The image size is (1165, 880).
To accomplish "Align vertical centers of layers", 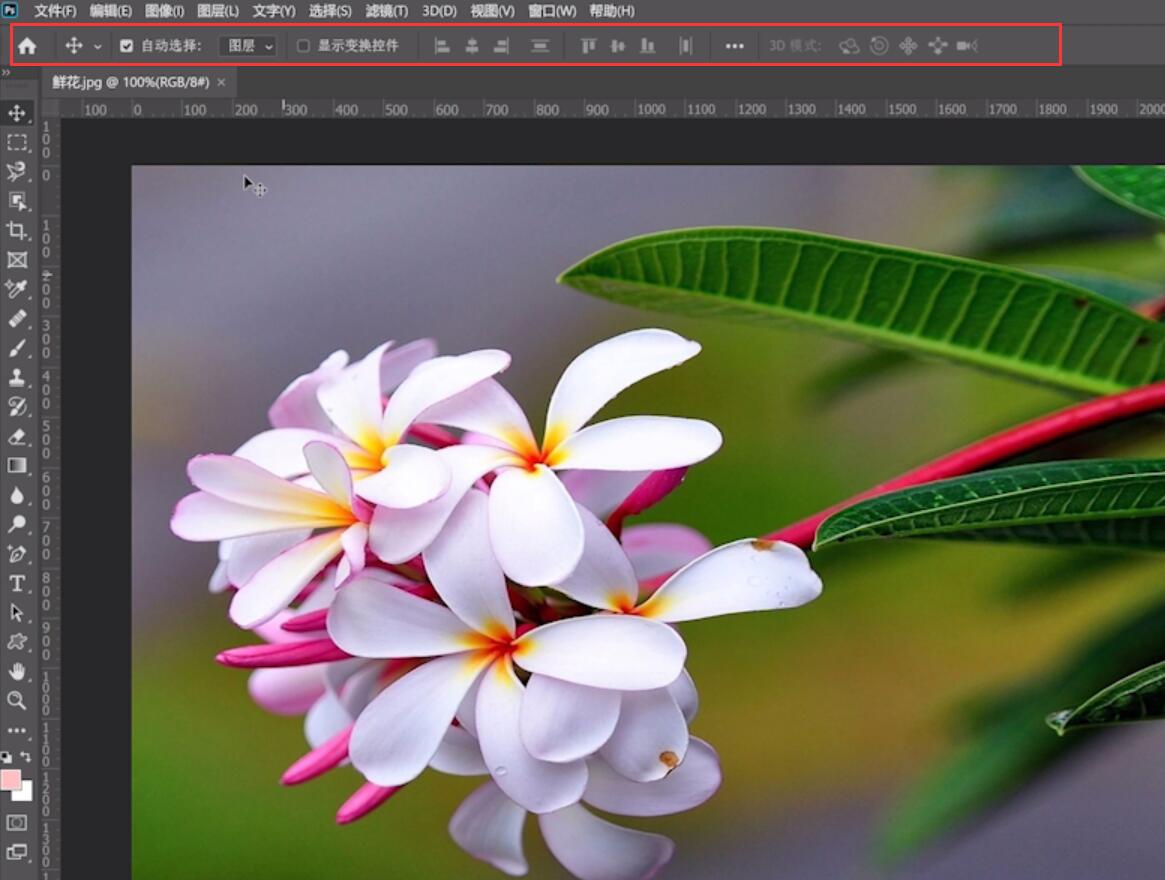I will coord(618,46).
